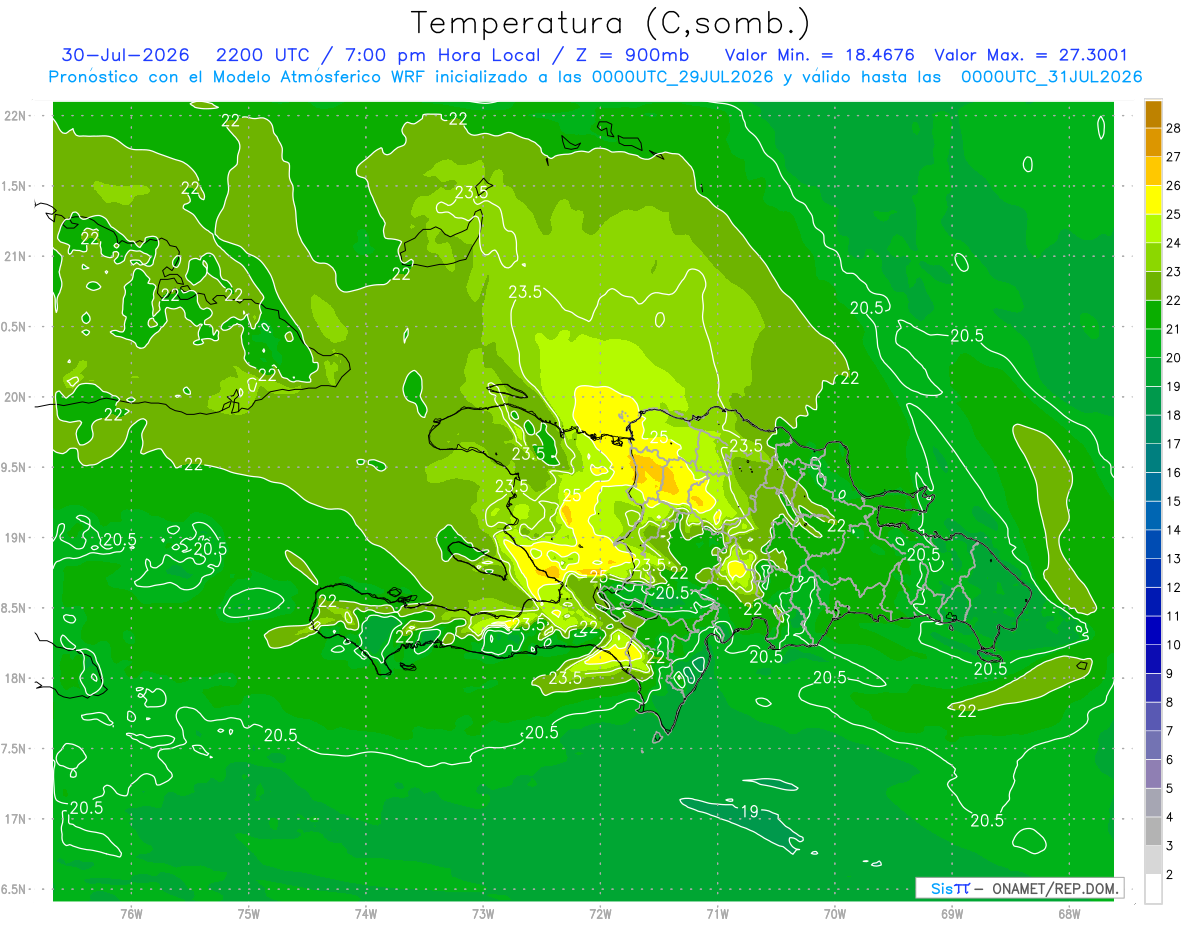Click the "21N" latitude axis label
Image resolution: width=1200 pixels, height=927 pixels.
click(x=16, y=256)
